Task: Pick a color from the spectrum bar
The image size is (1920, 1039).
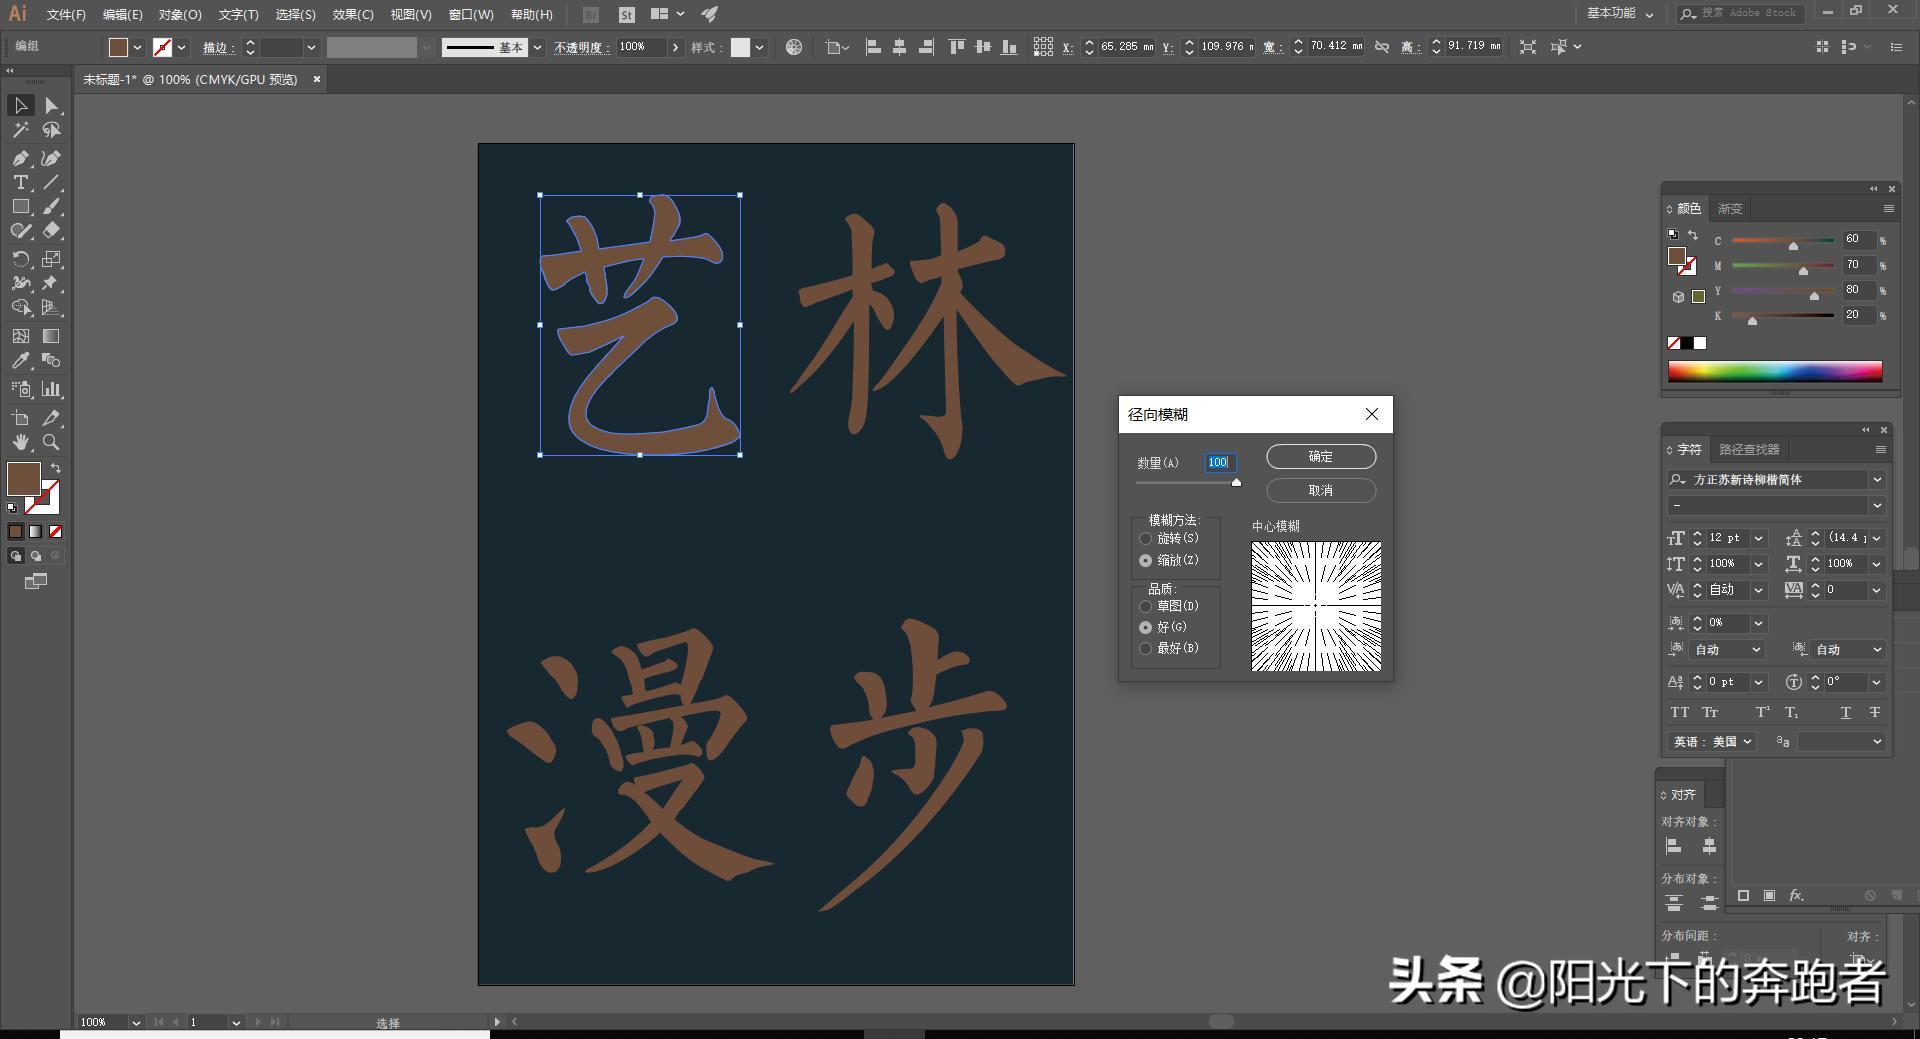Action: [1775, 371]
